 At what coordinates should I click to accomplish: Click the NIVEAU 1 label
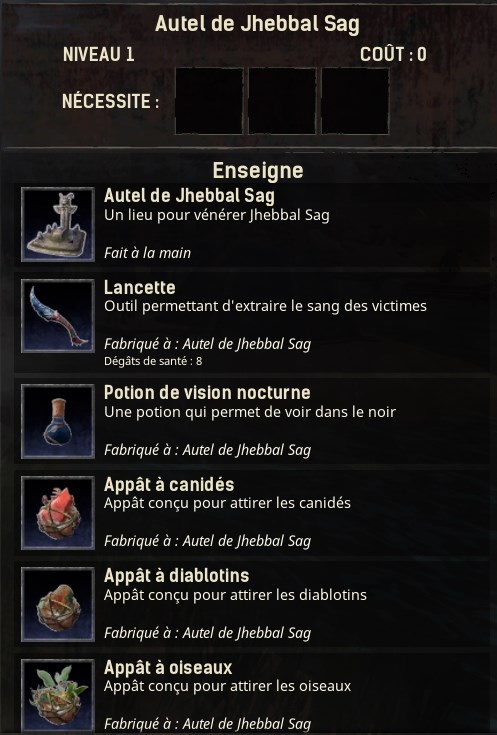tap(98, 54)
